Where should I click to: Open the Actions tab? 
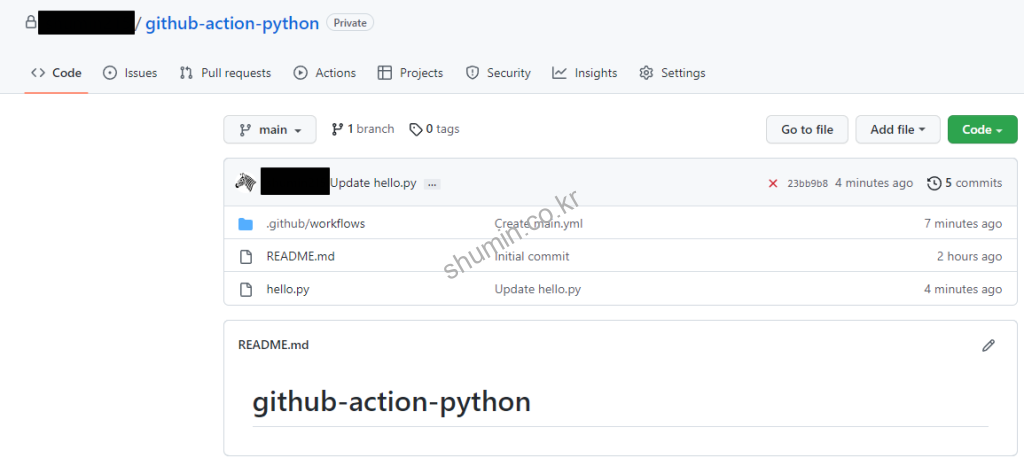point(325,73)
